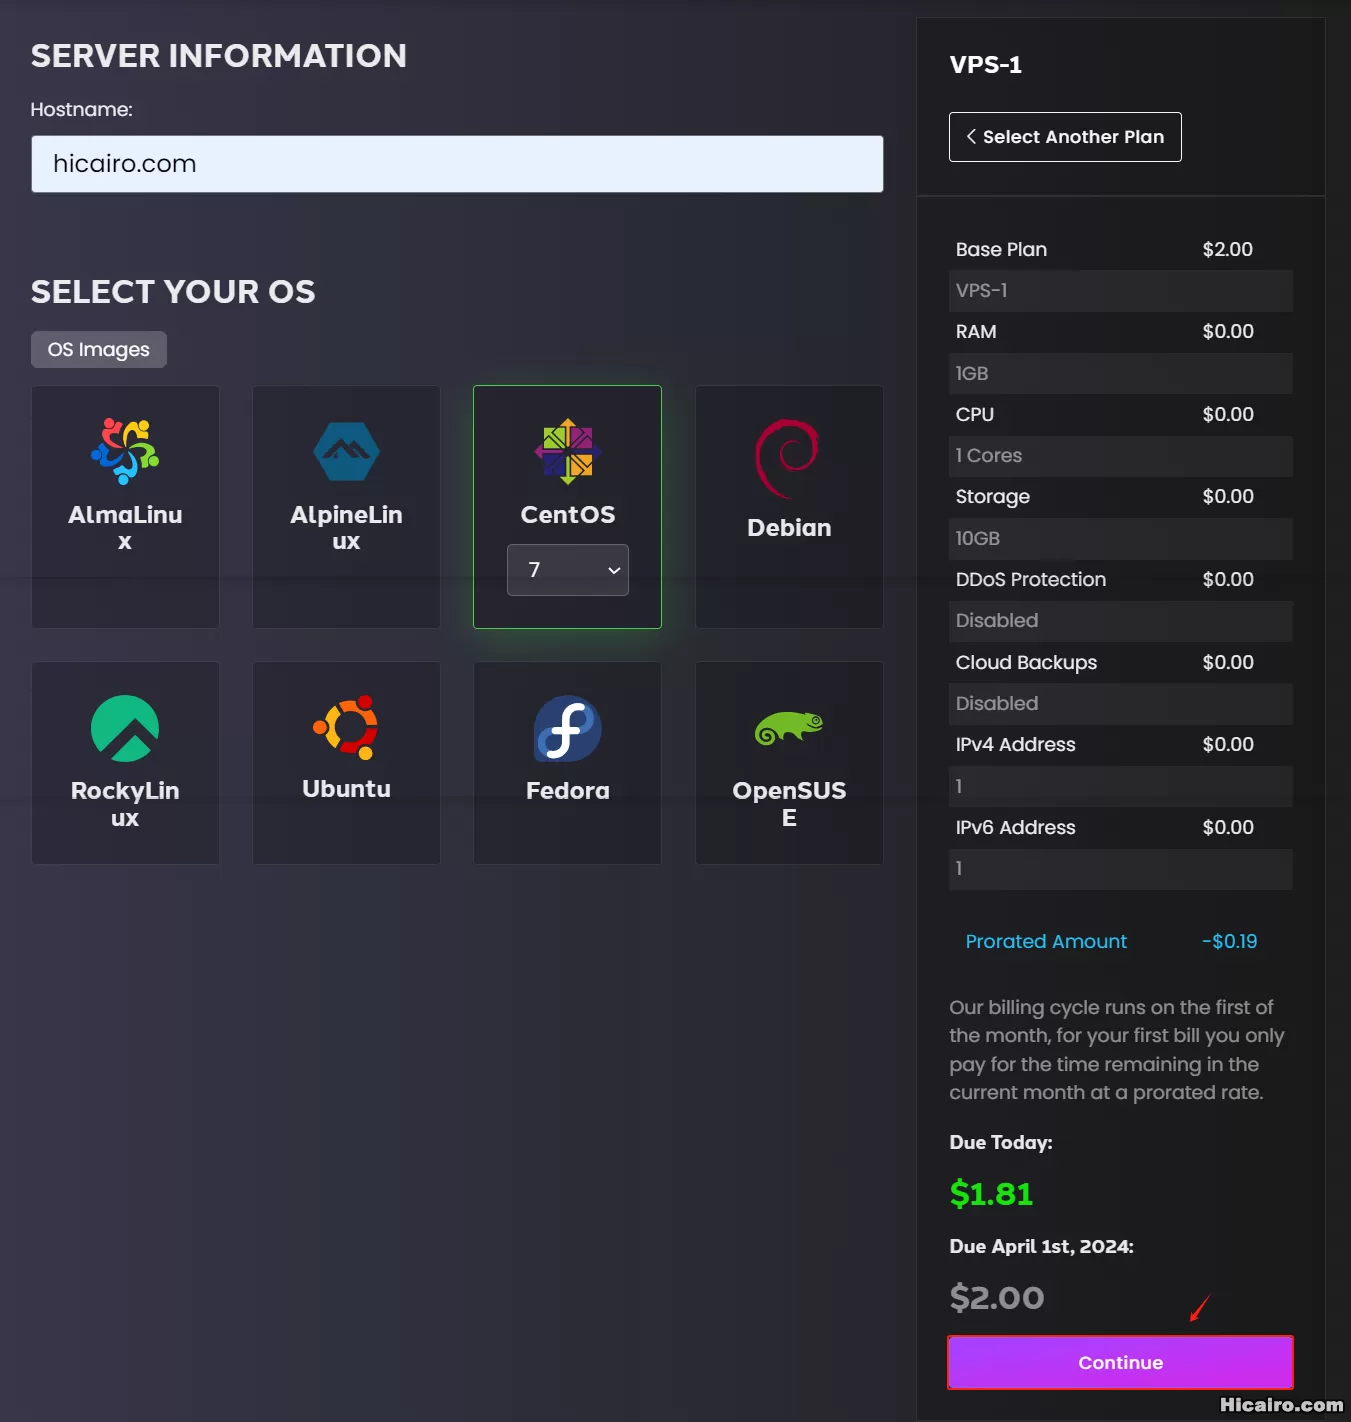Click the Ubuntu card label
Screen dimensions: 1351x1422
[x=346, y=789]
